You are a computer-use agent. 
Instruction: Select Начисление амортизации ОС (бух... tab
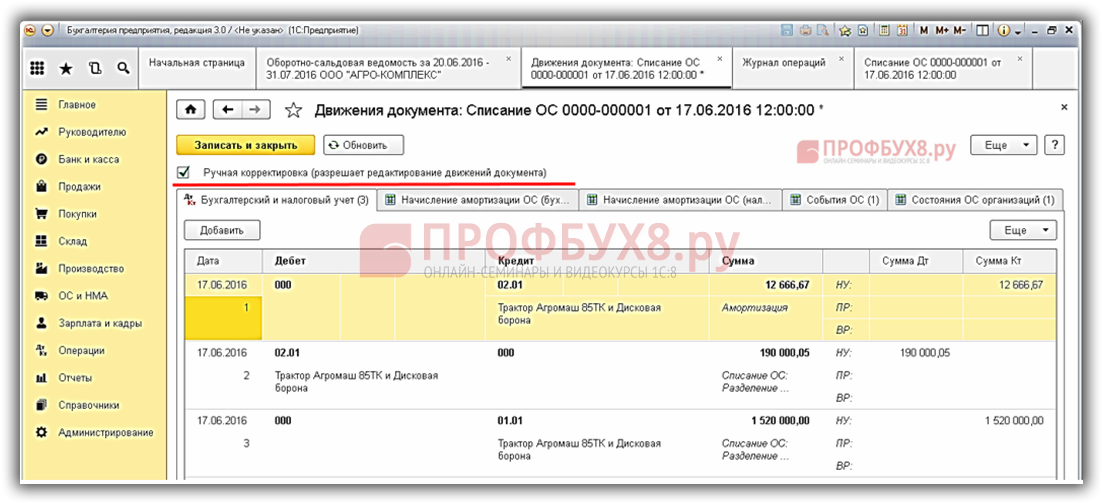478,201
